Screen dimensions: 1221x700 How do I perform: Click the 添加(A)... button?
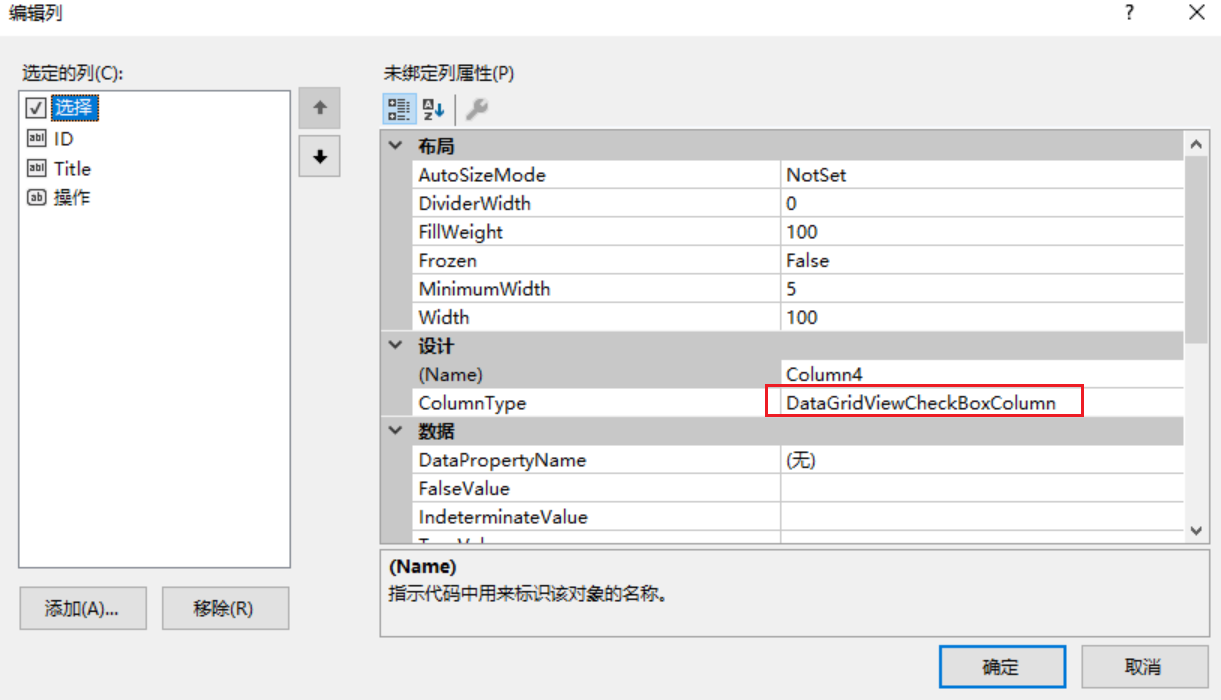(82, 608)
